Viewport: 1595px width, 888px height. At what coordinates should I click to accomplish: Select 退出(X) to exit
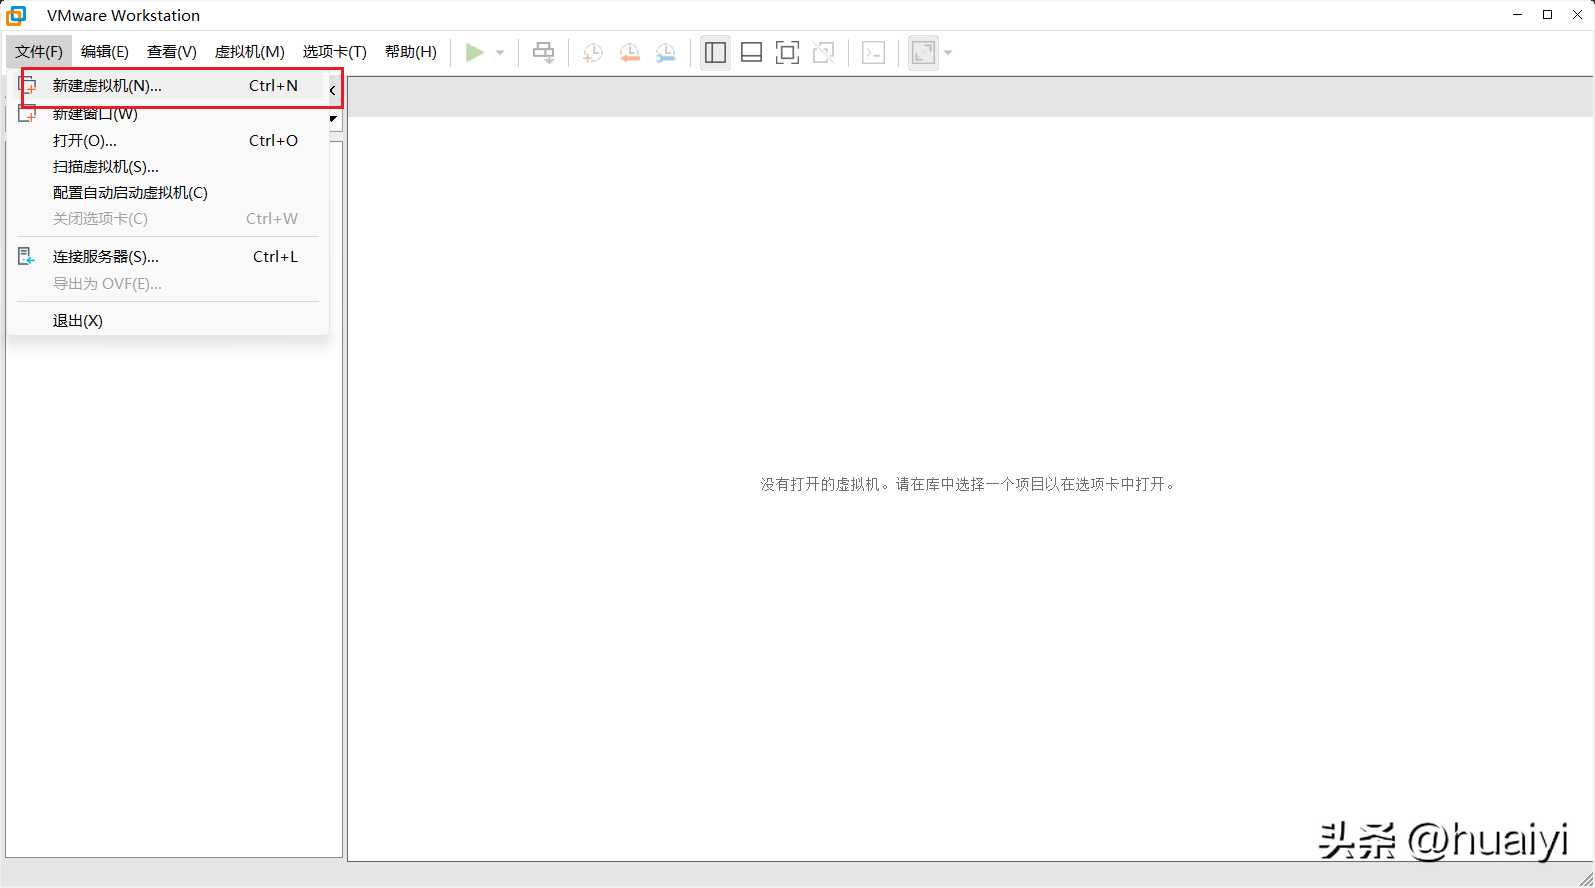pos(168,321)
